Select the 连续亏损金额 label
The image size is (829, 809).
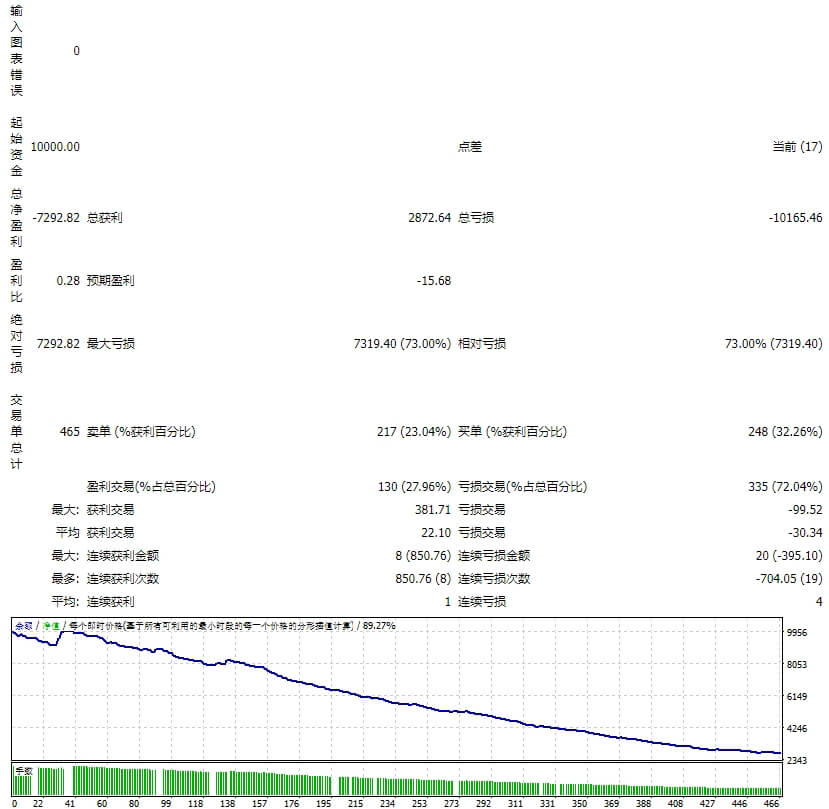[x=494, y=556]
